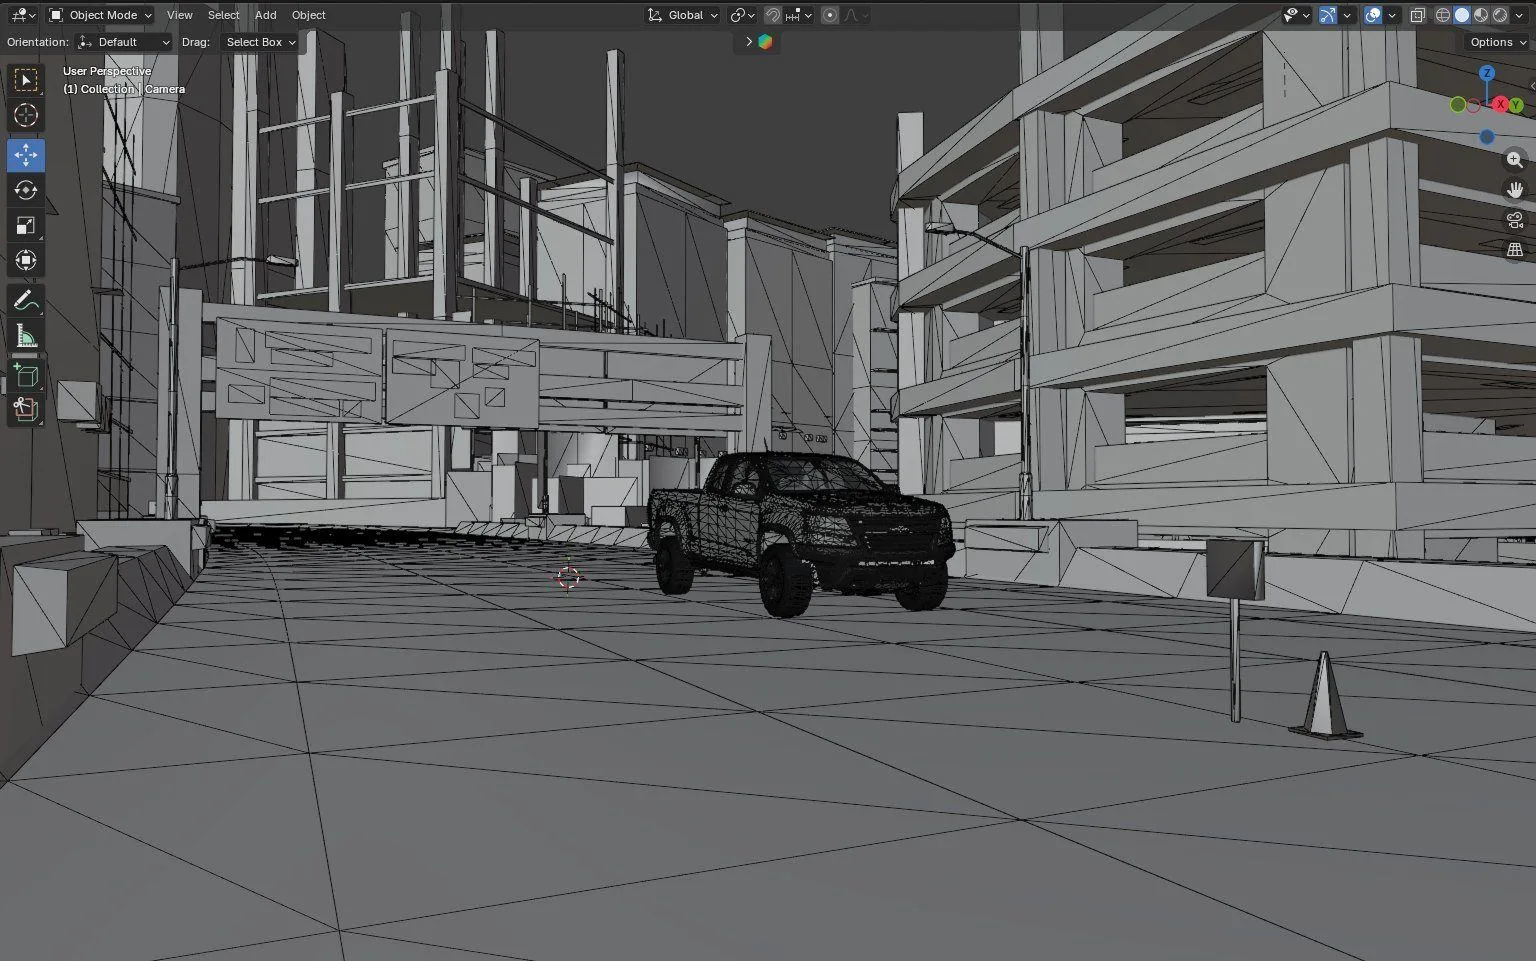The height and width of the screenshot is (961, 1536).
Task: Click the bottom toolbar tool below Add Cube
Action: [x=26, y=409]
